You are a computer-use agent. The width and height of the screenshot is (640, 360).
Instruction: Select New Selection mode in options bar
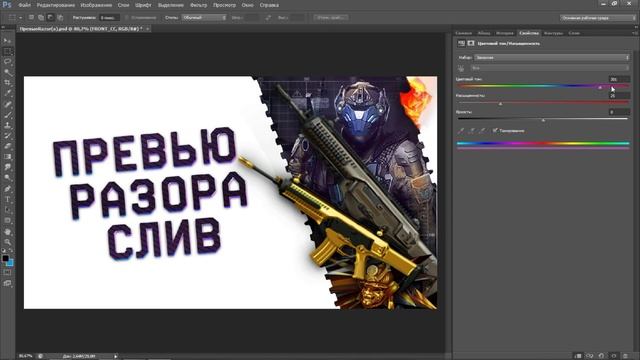point(31,18)
